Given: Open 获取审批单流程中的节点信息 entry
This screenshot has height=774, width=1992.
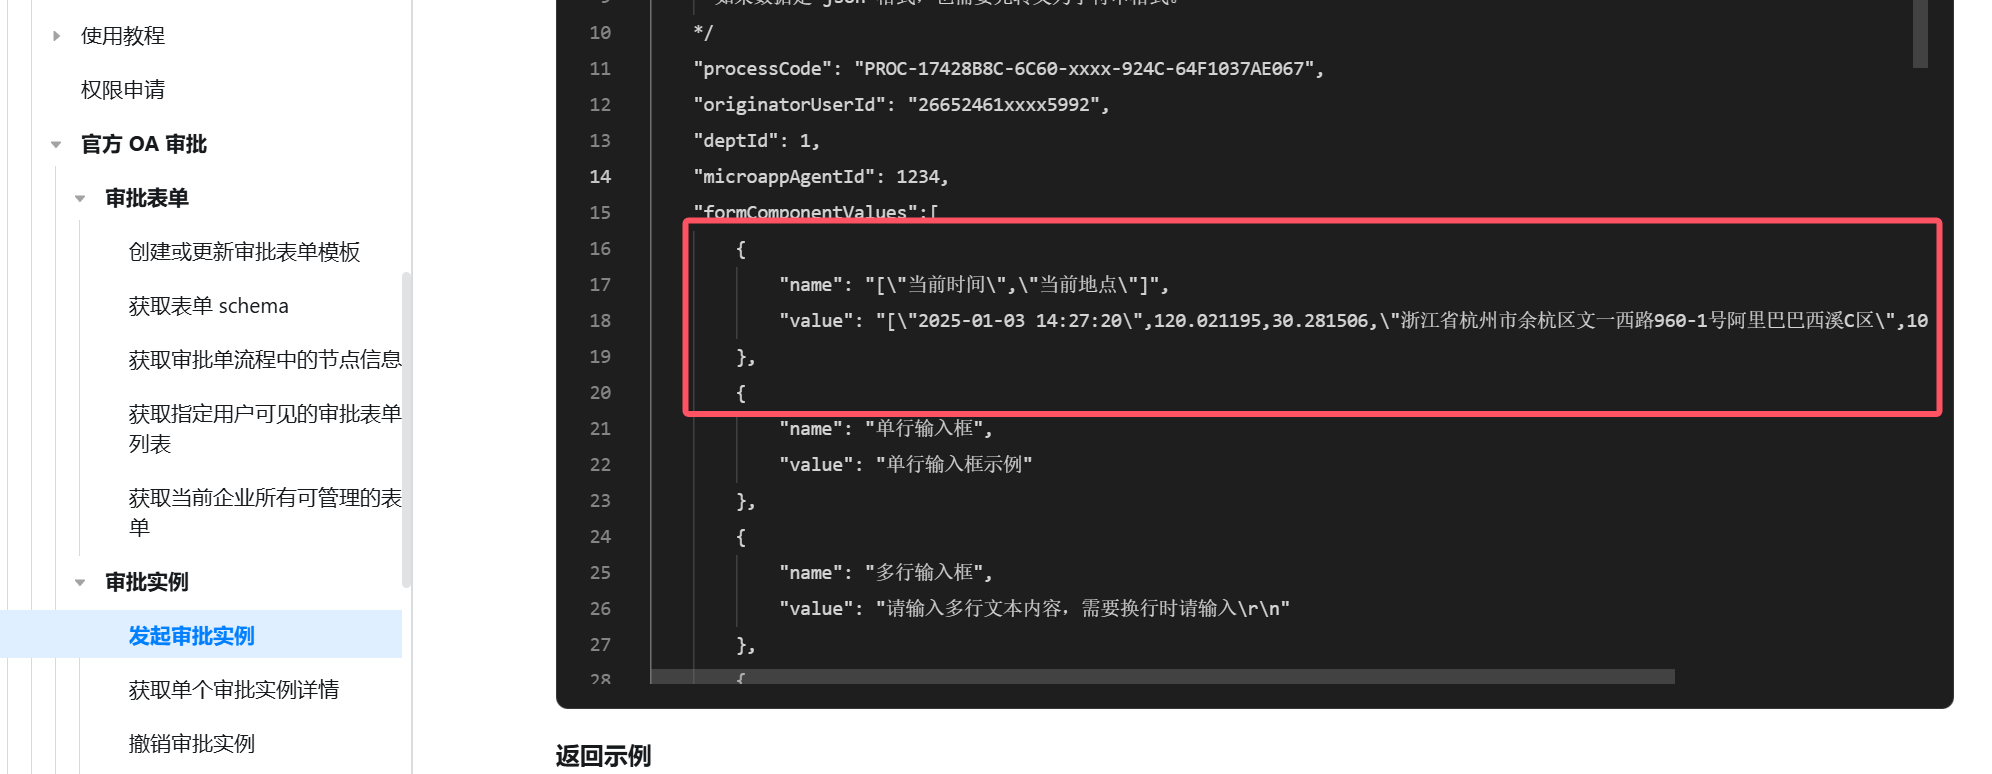Looking at the screenshot, I should click(x=265, y=360).
